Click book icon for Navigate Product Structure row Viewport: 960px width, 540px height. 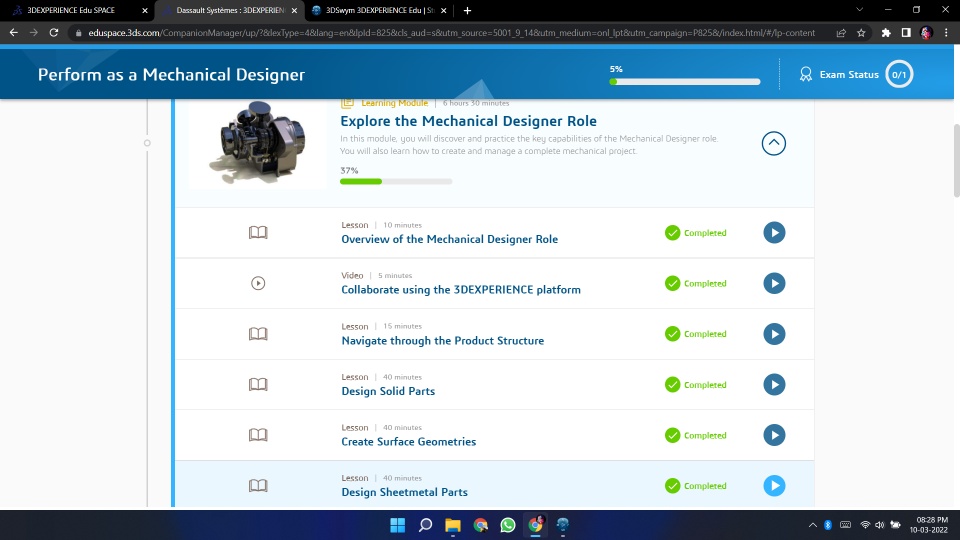(258, 334)
